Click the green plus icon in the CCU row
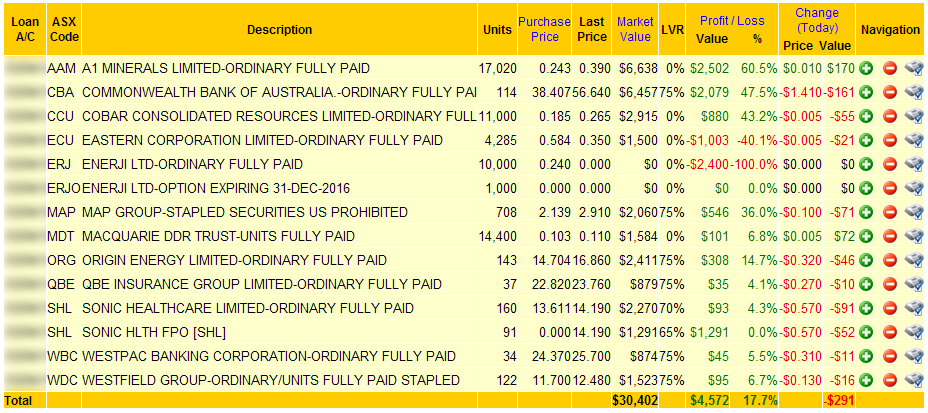The width and height of the screenshot is (928, 413). tap(868, 117)
